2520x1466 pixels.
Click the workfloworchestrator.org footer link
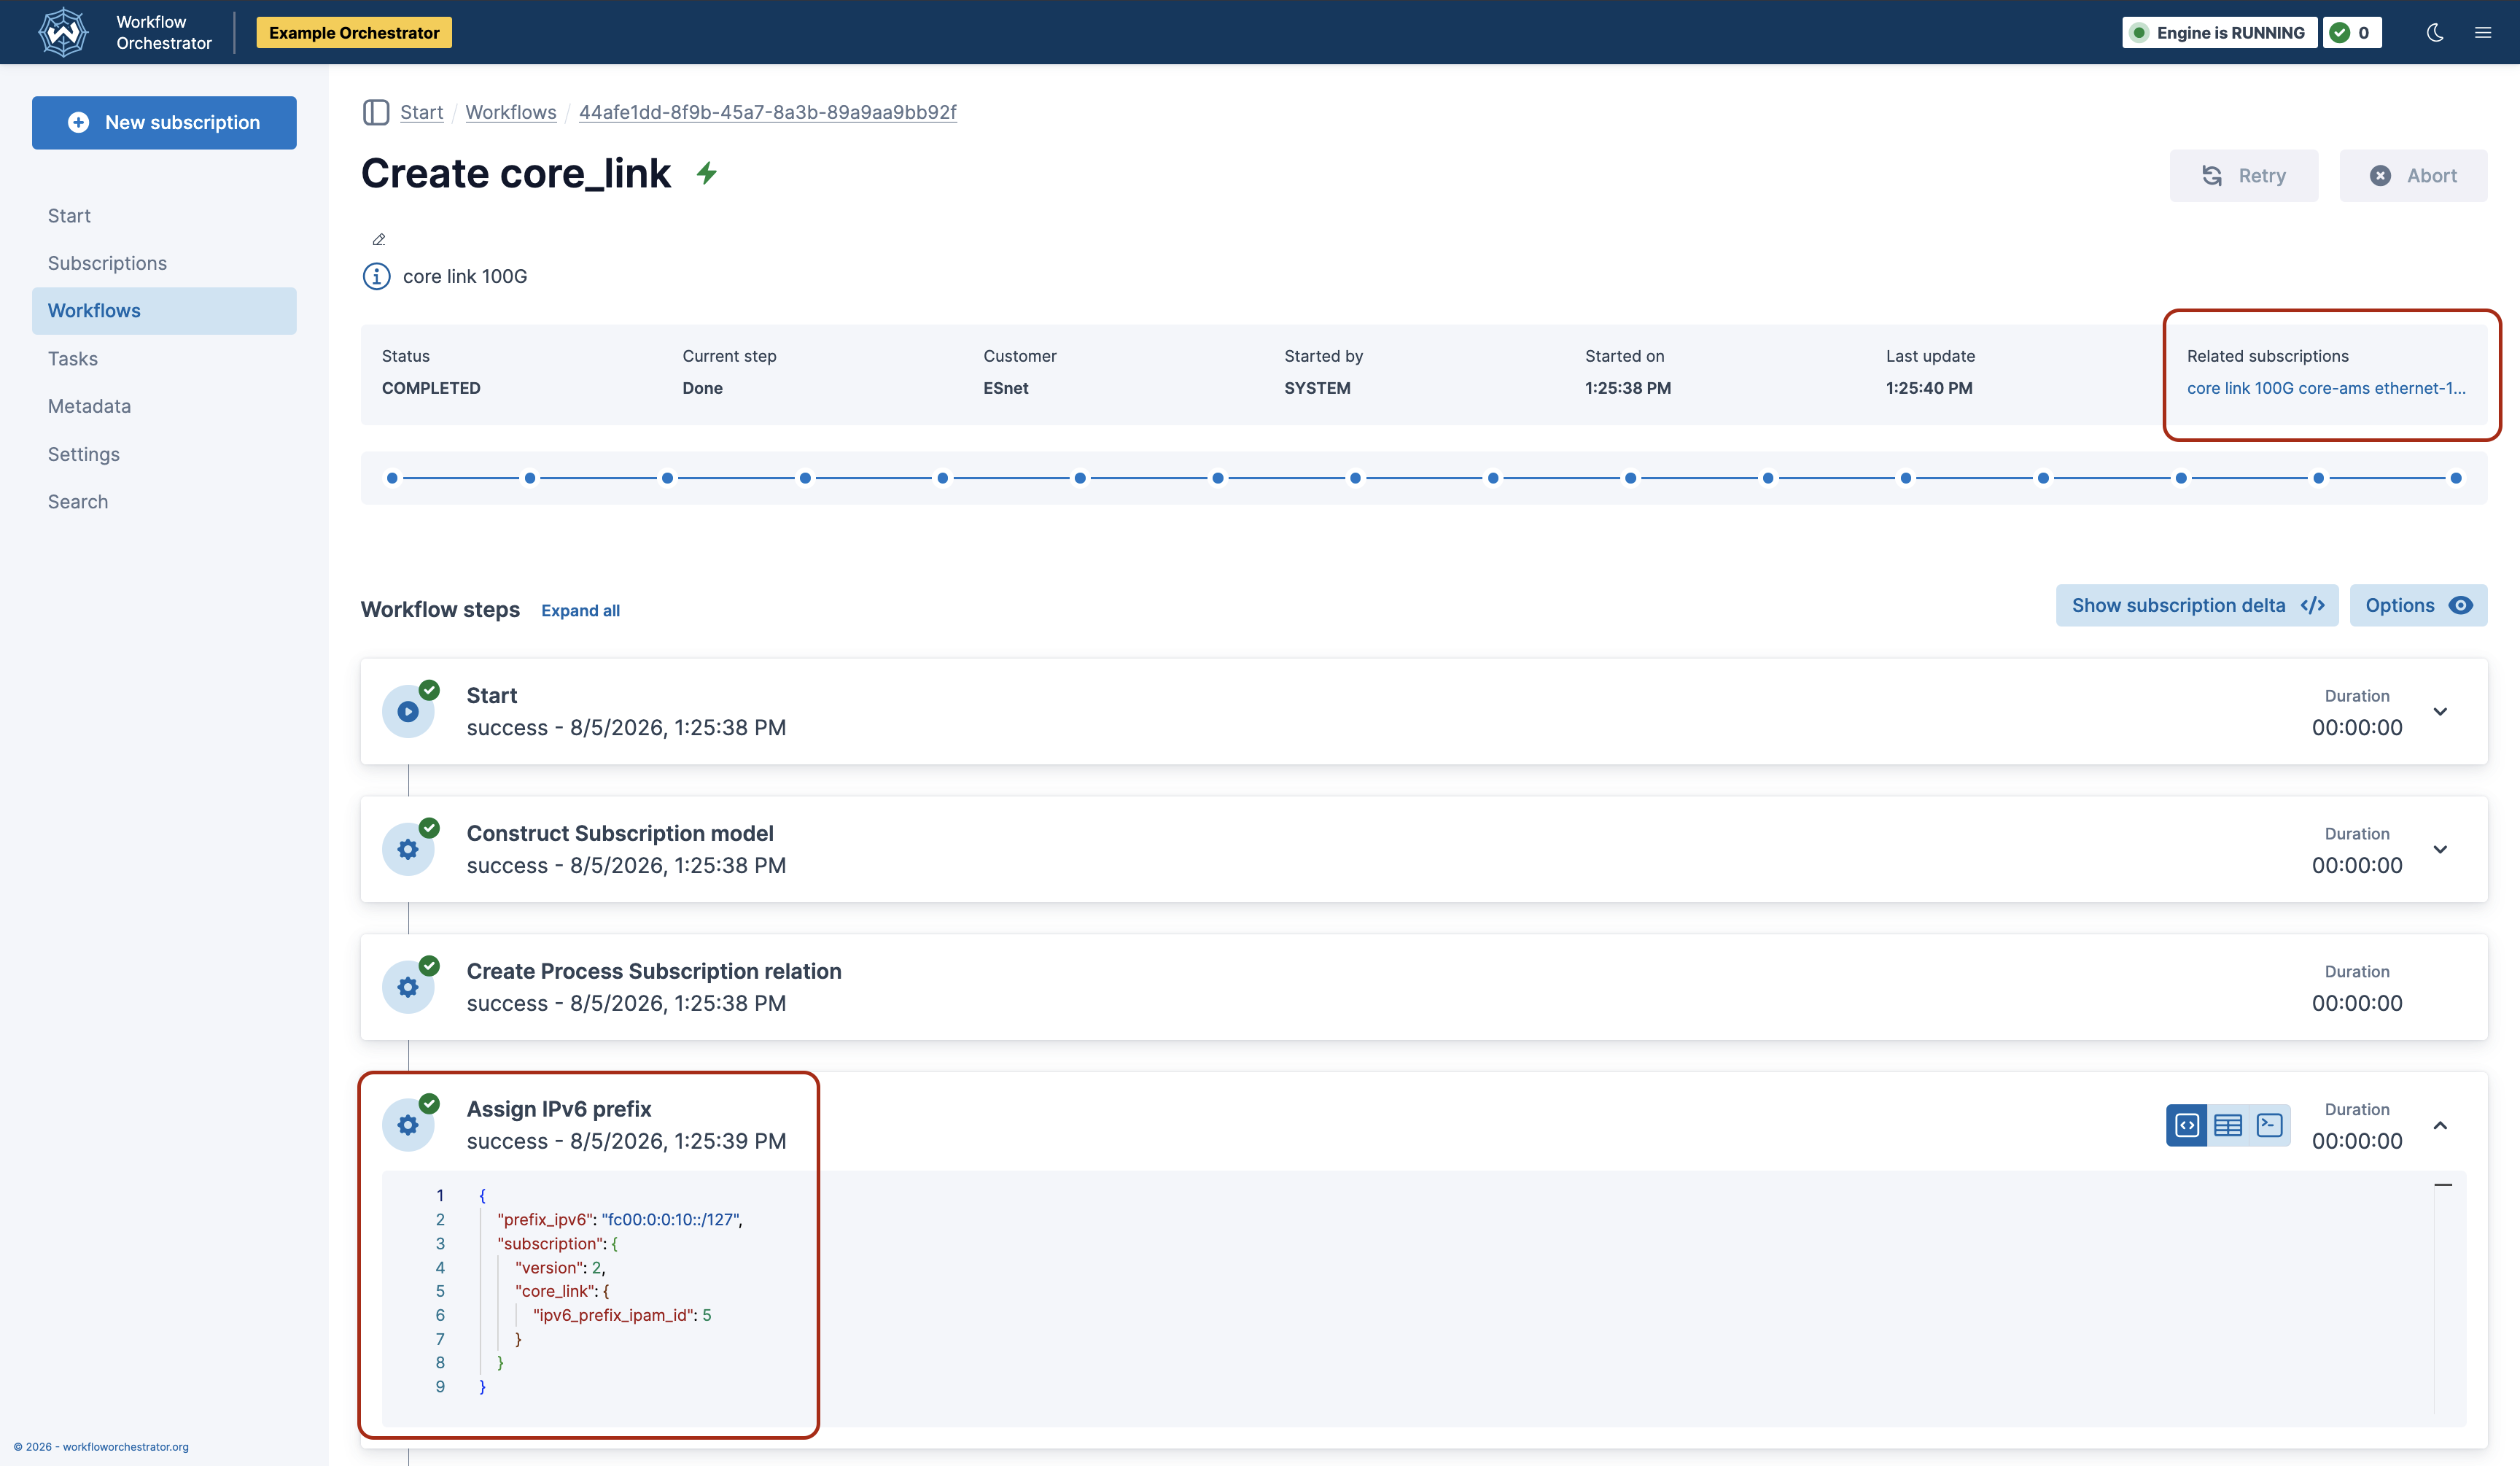tap(125, 1447)
